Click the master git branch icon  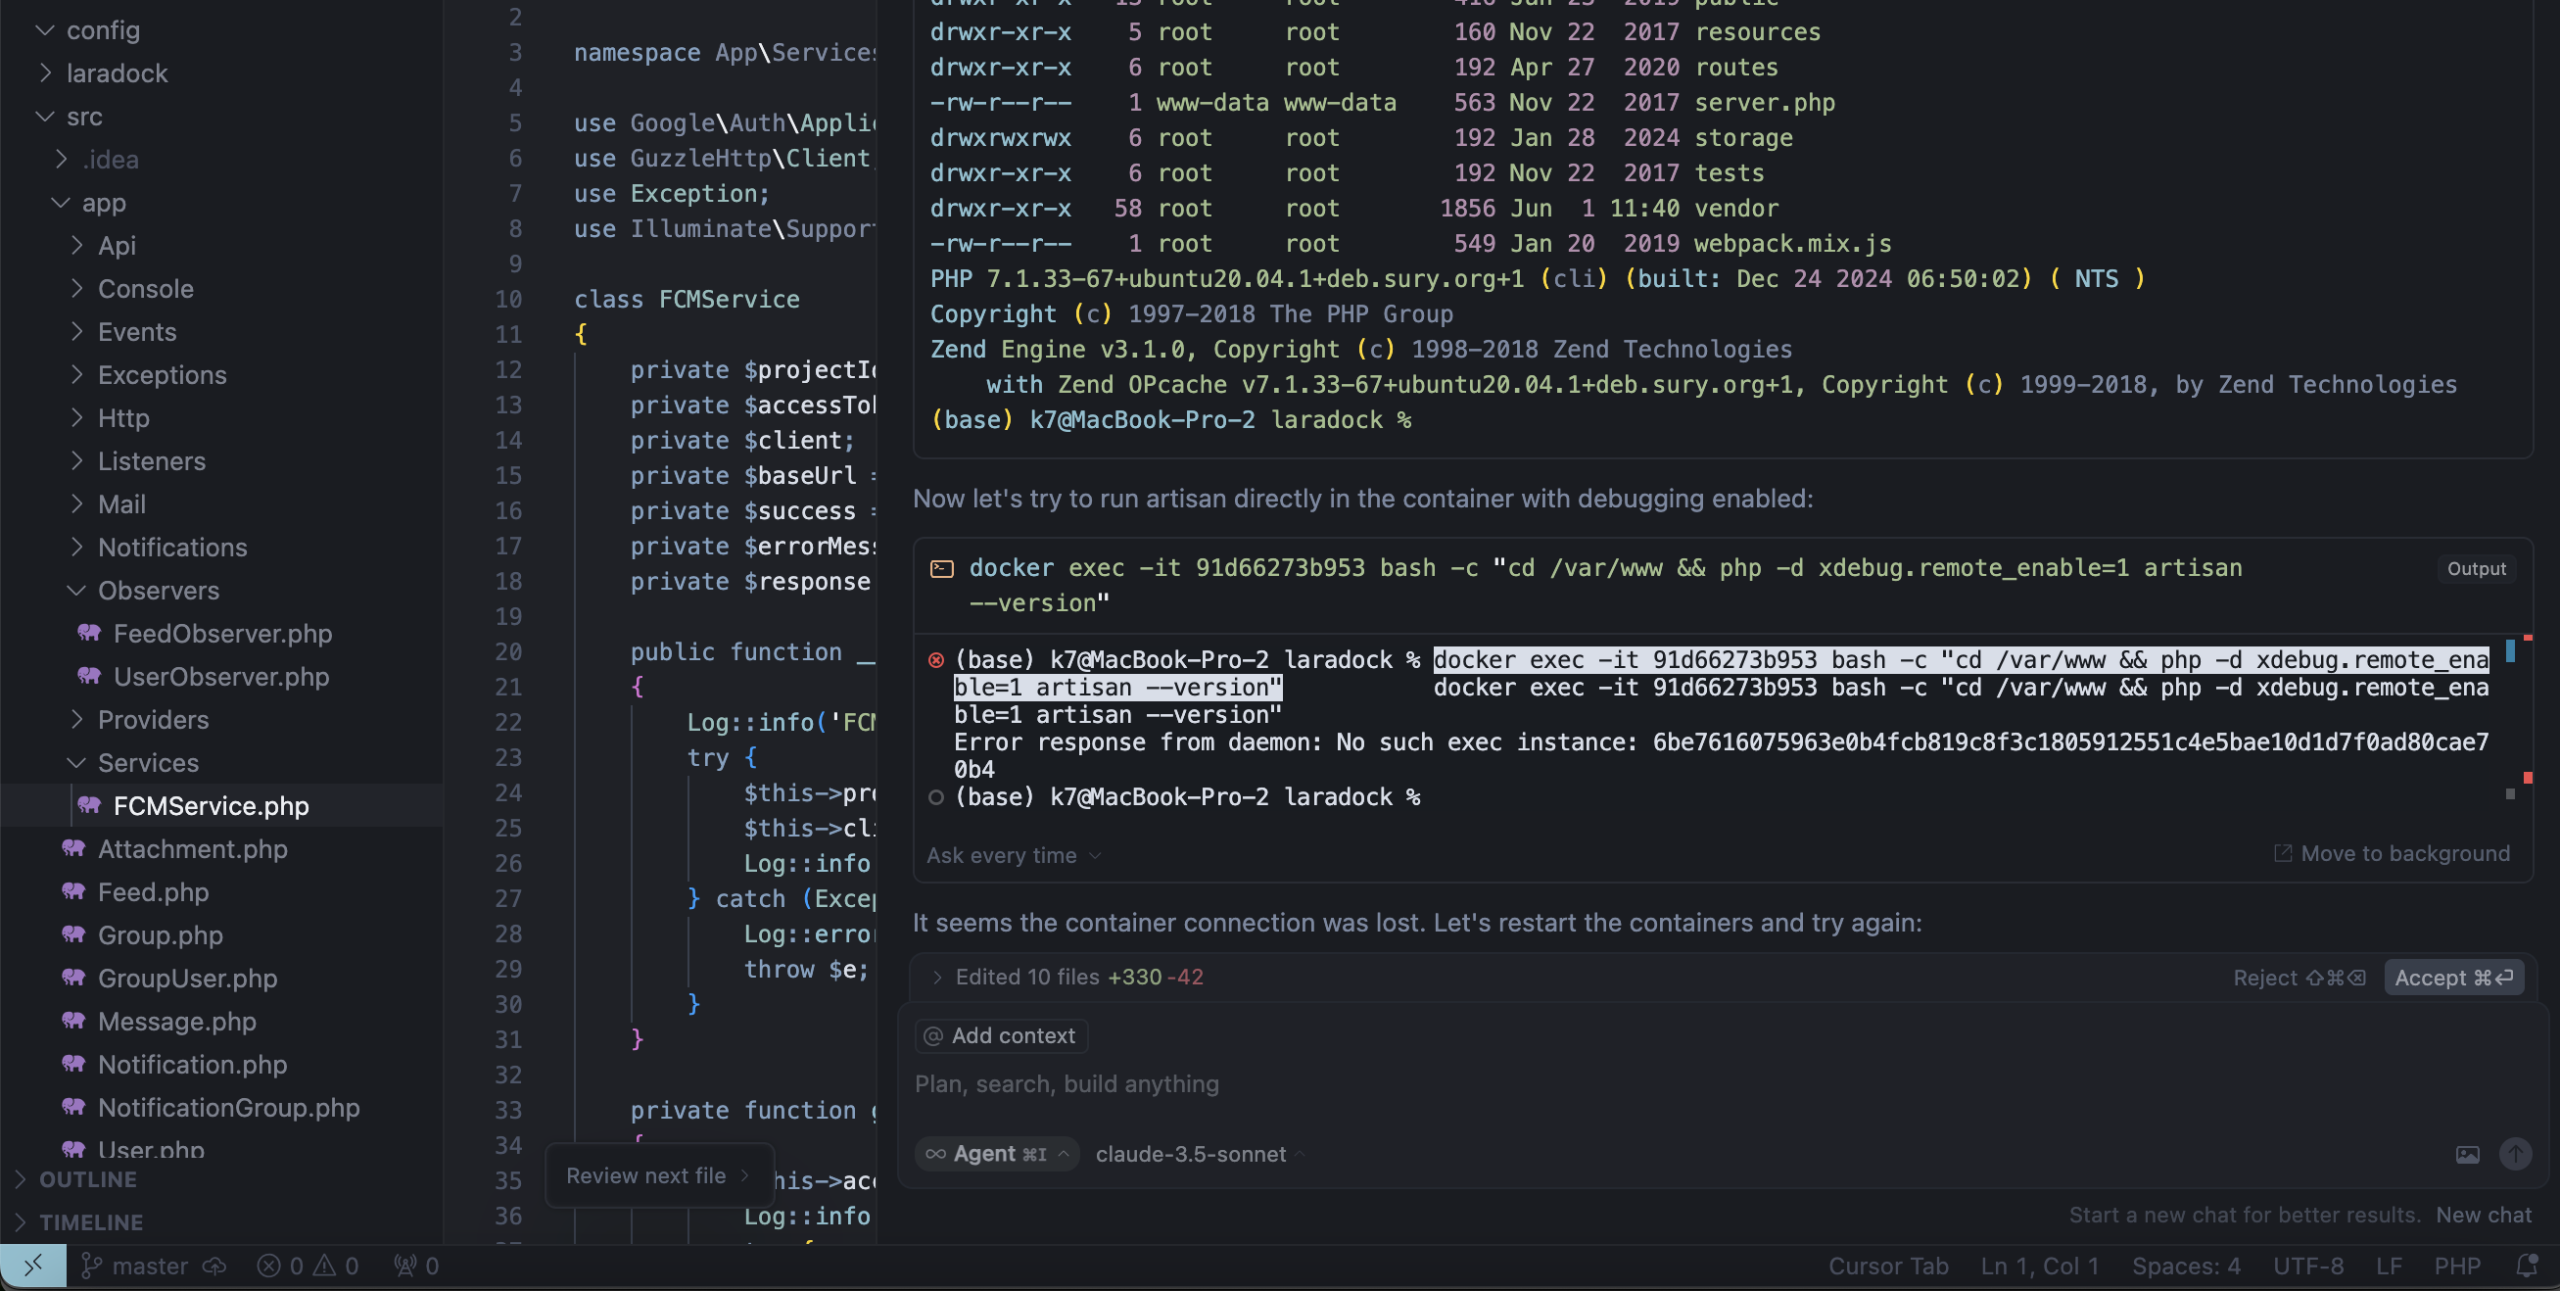(91, 1266)
